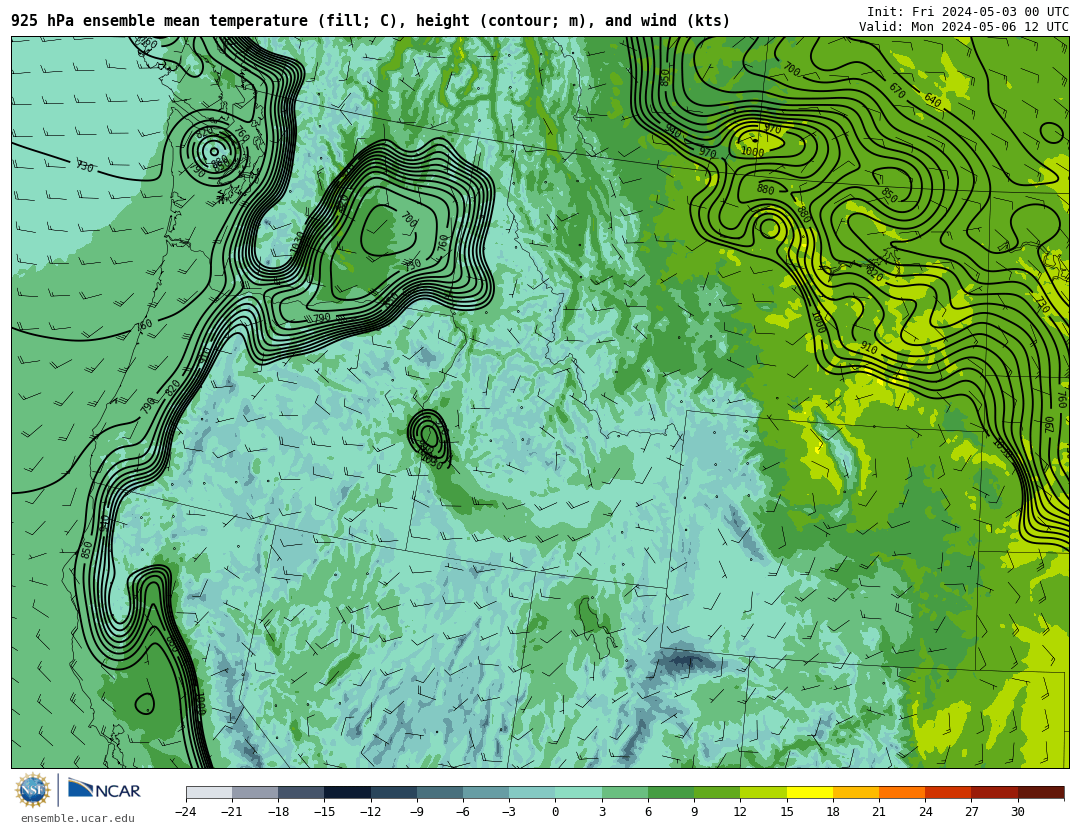Viewport: 1080px width, 831px height.
Task: Click the 30+ dark brown color swatch
Action: pos(1041,792)
